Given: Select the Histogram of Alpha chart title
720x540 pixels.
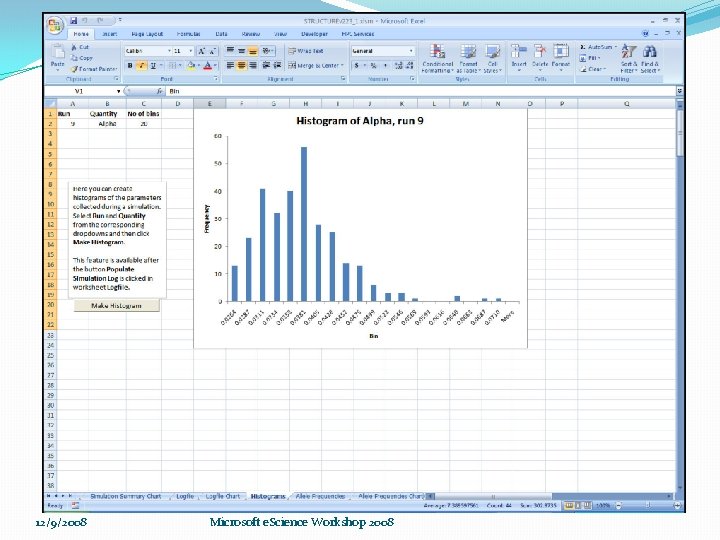Looking at the screenshot, I should [x=360, y=121].
